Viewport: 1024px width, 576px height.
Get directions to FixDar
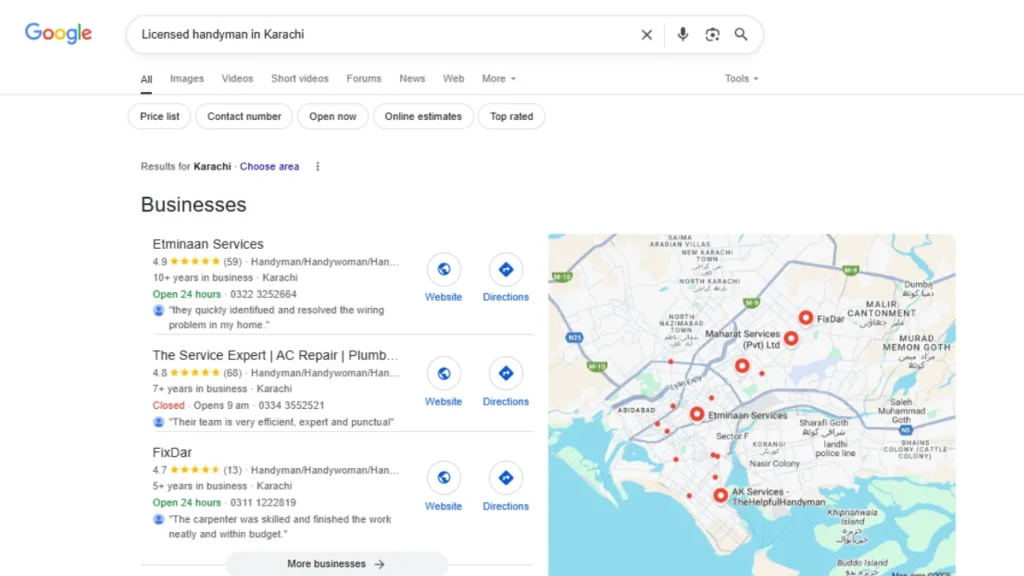pos(505,478)
